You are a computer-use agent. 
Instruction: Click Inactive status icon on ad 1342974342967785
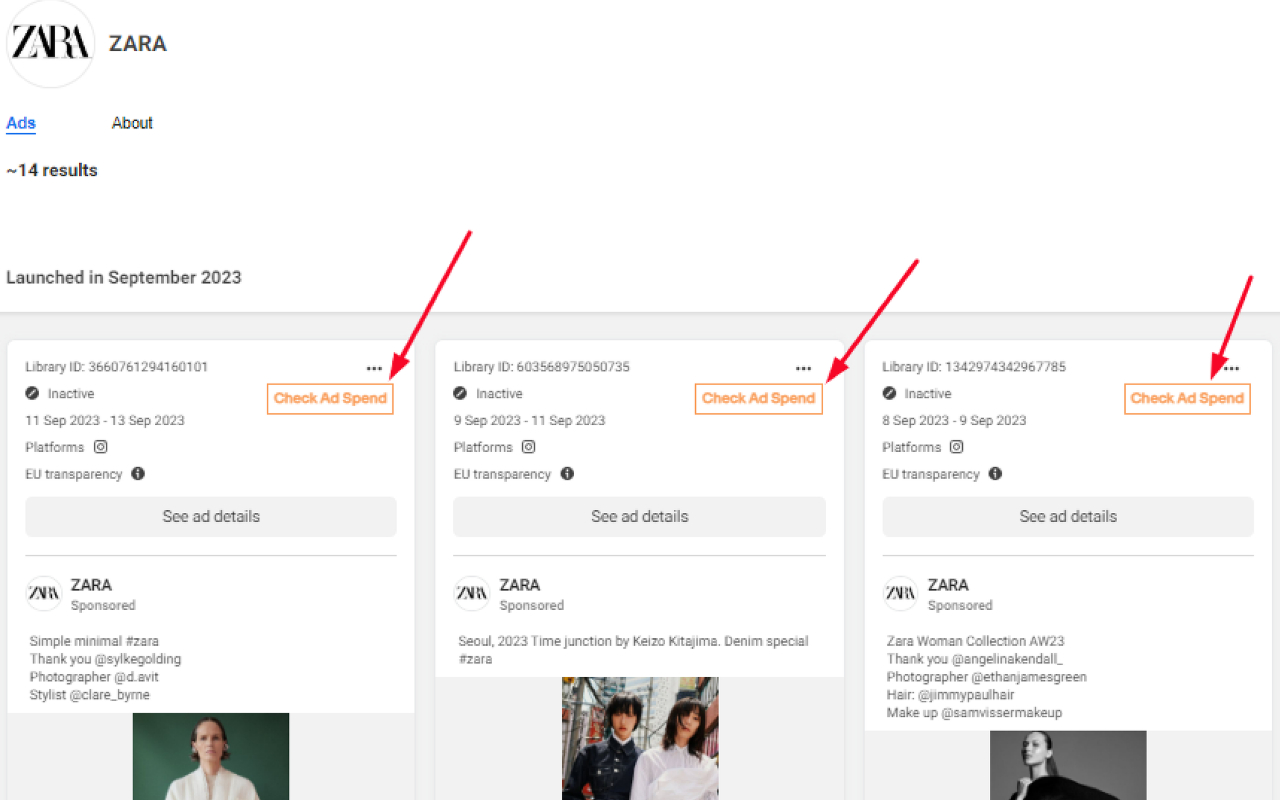click(889, 394)
